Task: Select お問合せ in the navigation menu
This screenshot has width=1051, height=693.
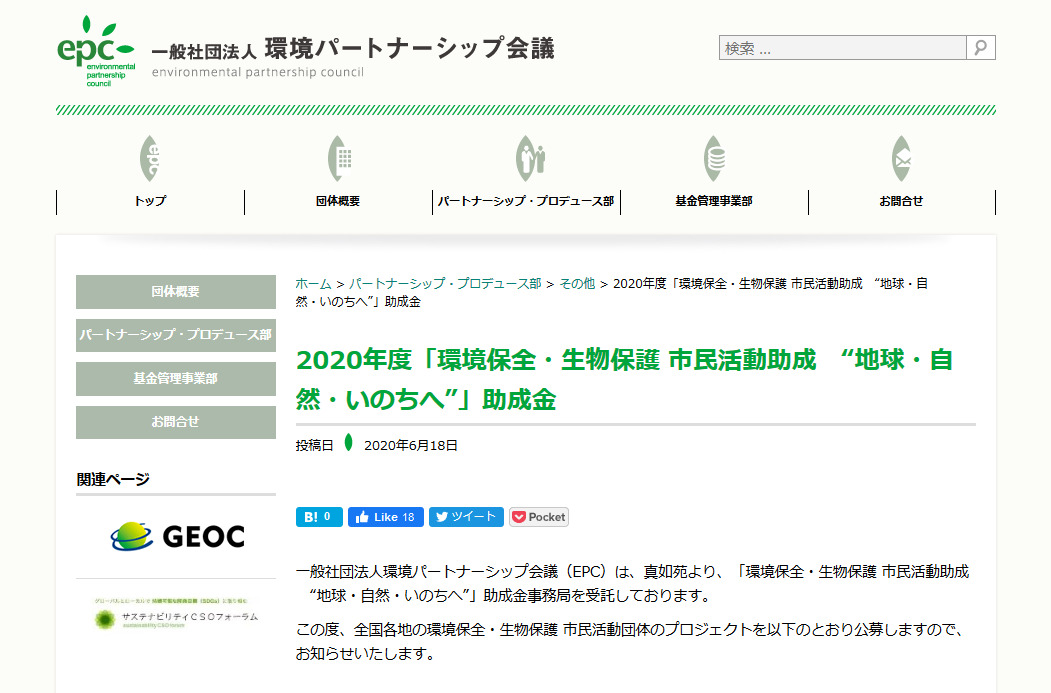Action: click(x=899, y=201)
